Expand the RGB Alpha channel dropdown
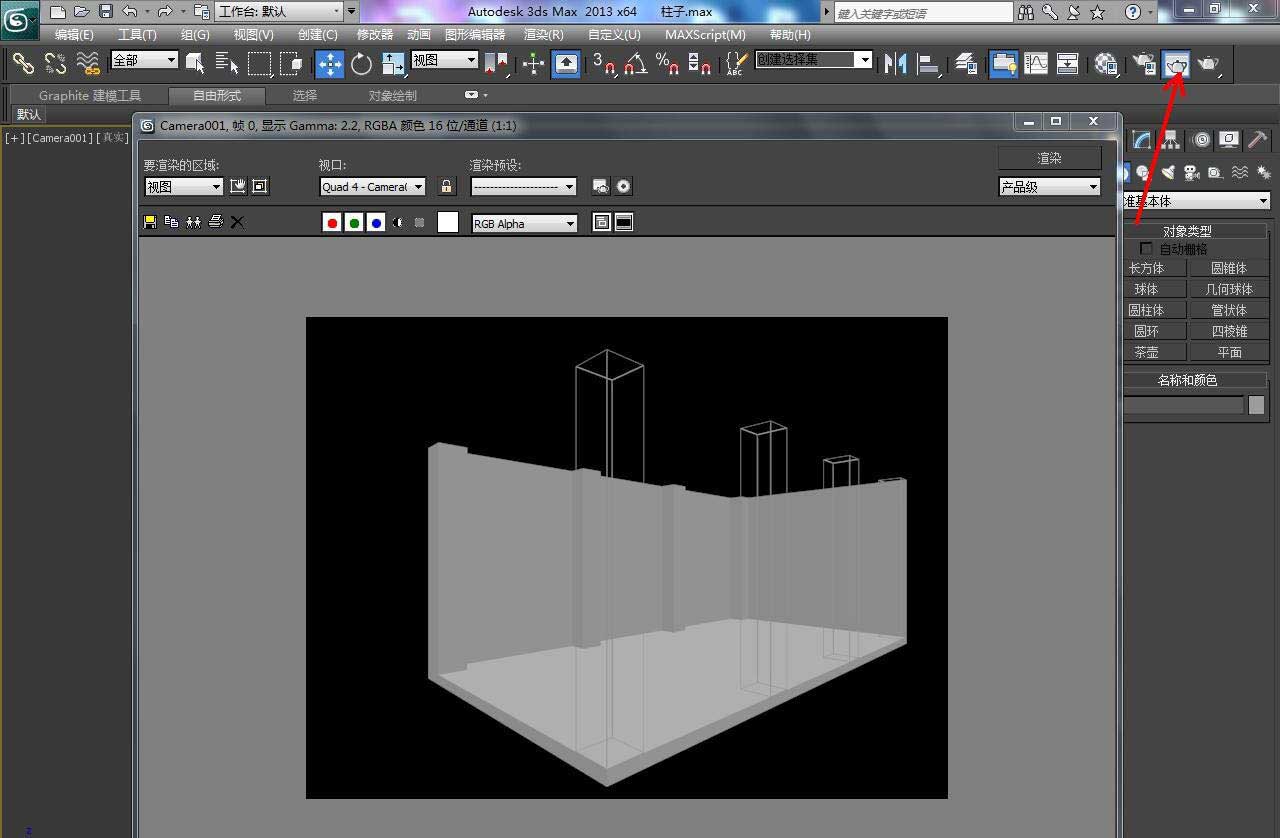This screenshot has width=1280, height=838. pos(525,224)
